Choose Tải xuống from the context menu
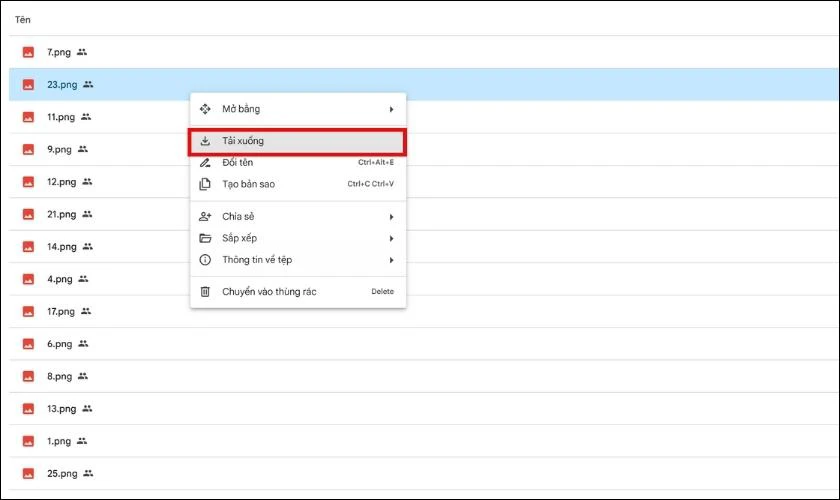 [243, 141]
